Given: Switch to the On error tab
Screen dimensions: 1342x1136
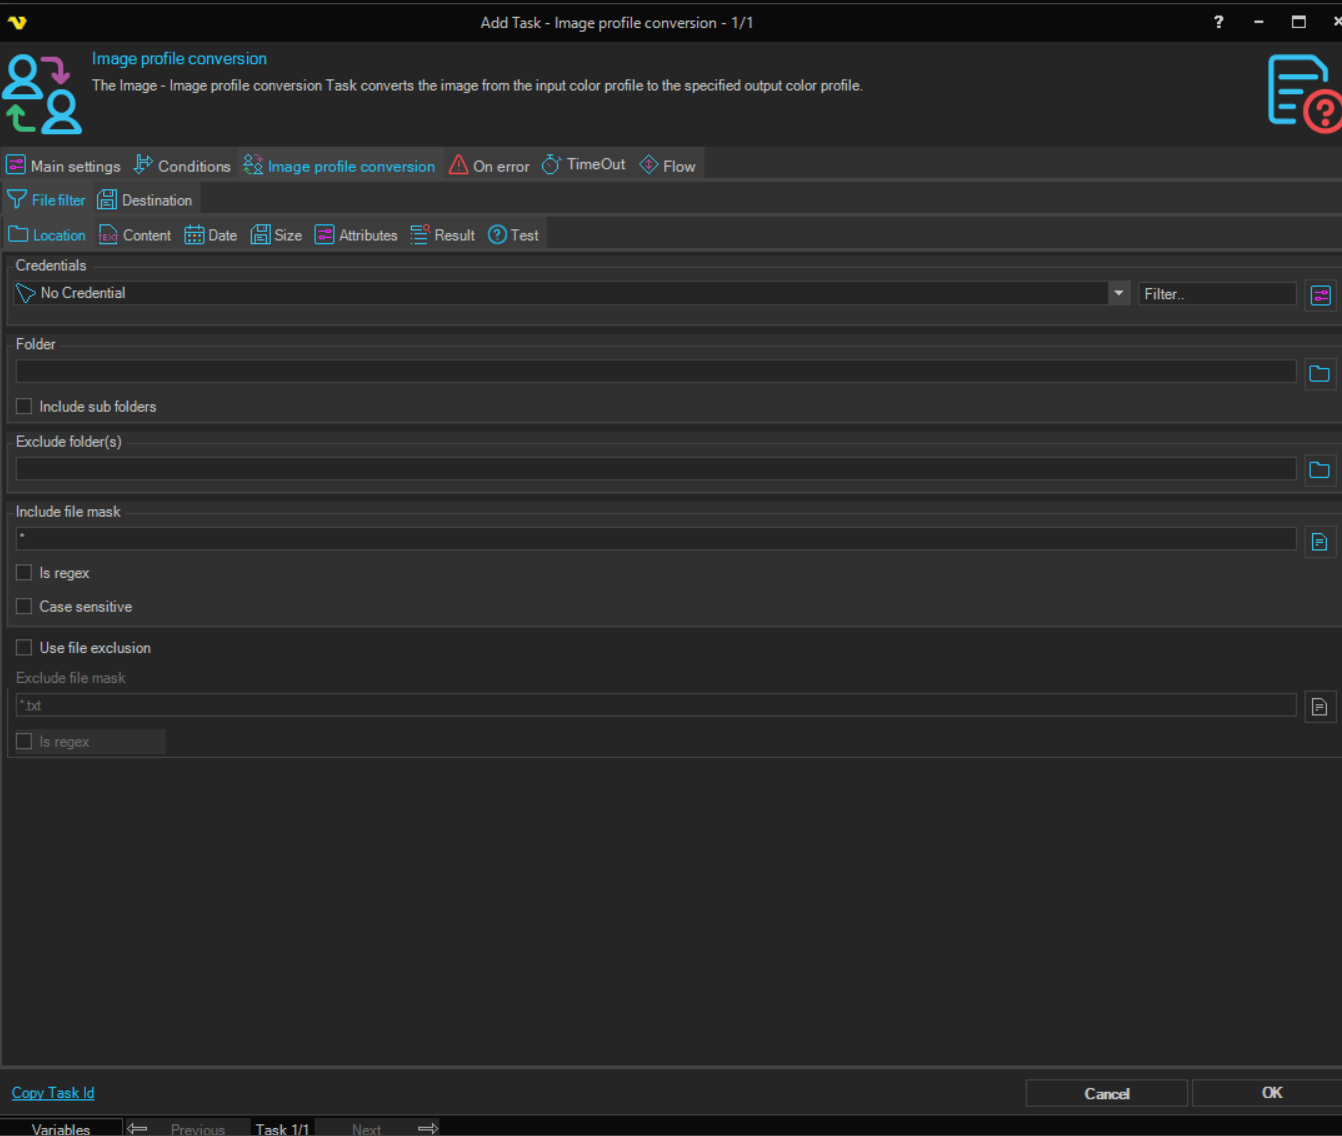Looking at the screenshot, I should click(x=489, y=166).
